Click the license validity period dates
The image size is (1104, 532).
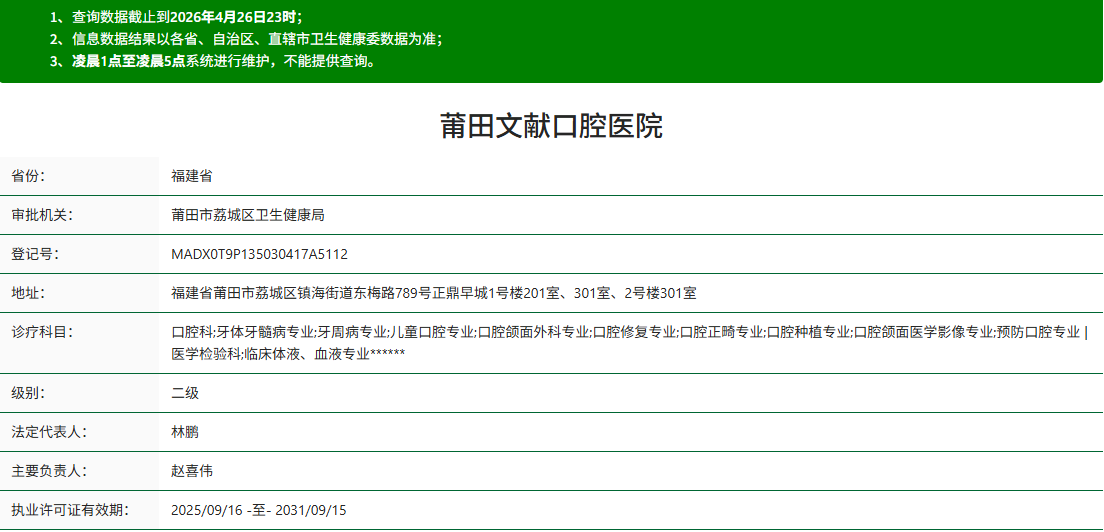point(259,510)
